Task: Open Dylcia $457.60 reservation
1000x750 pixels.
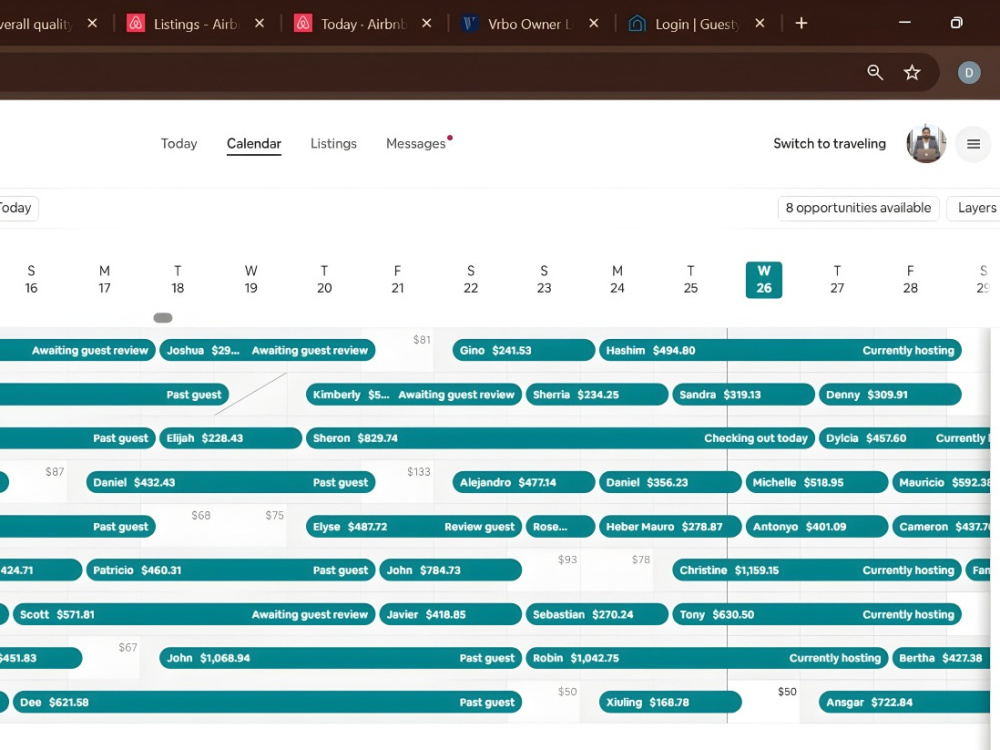Action: pos(905,438)
